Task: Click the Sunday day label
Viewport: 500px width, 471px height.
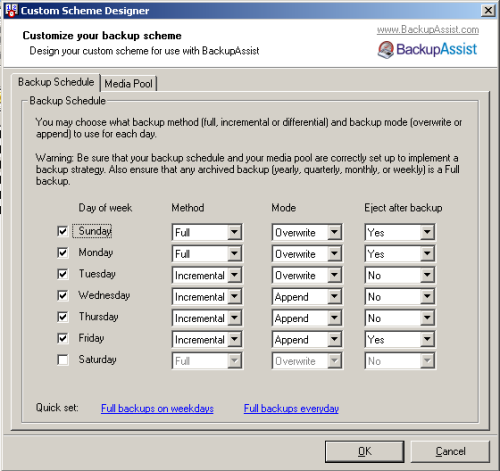Action: click(95, 231)
